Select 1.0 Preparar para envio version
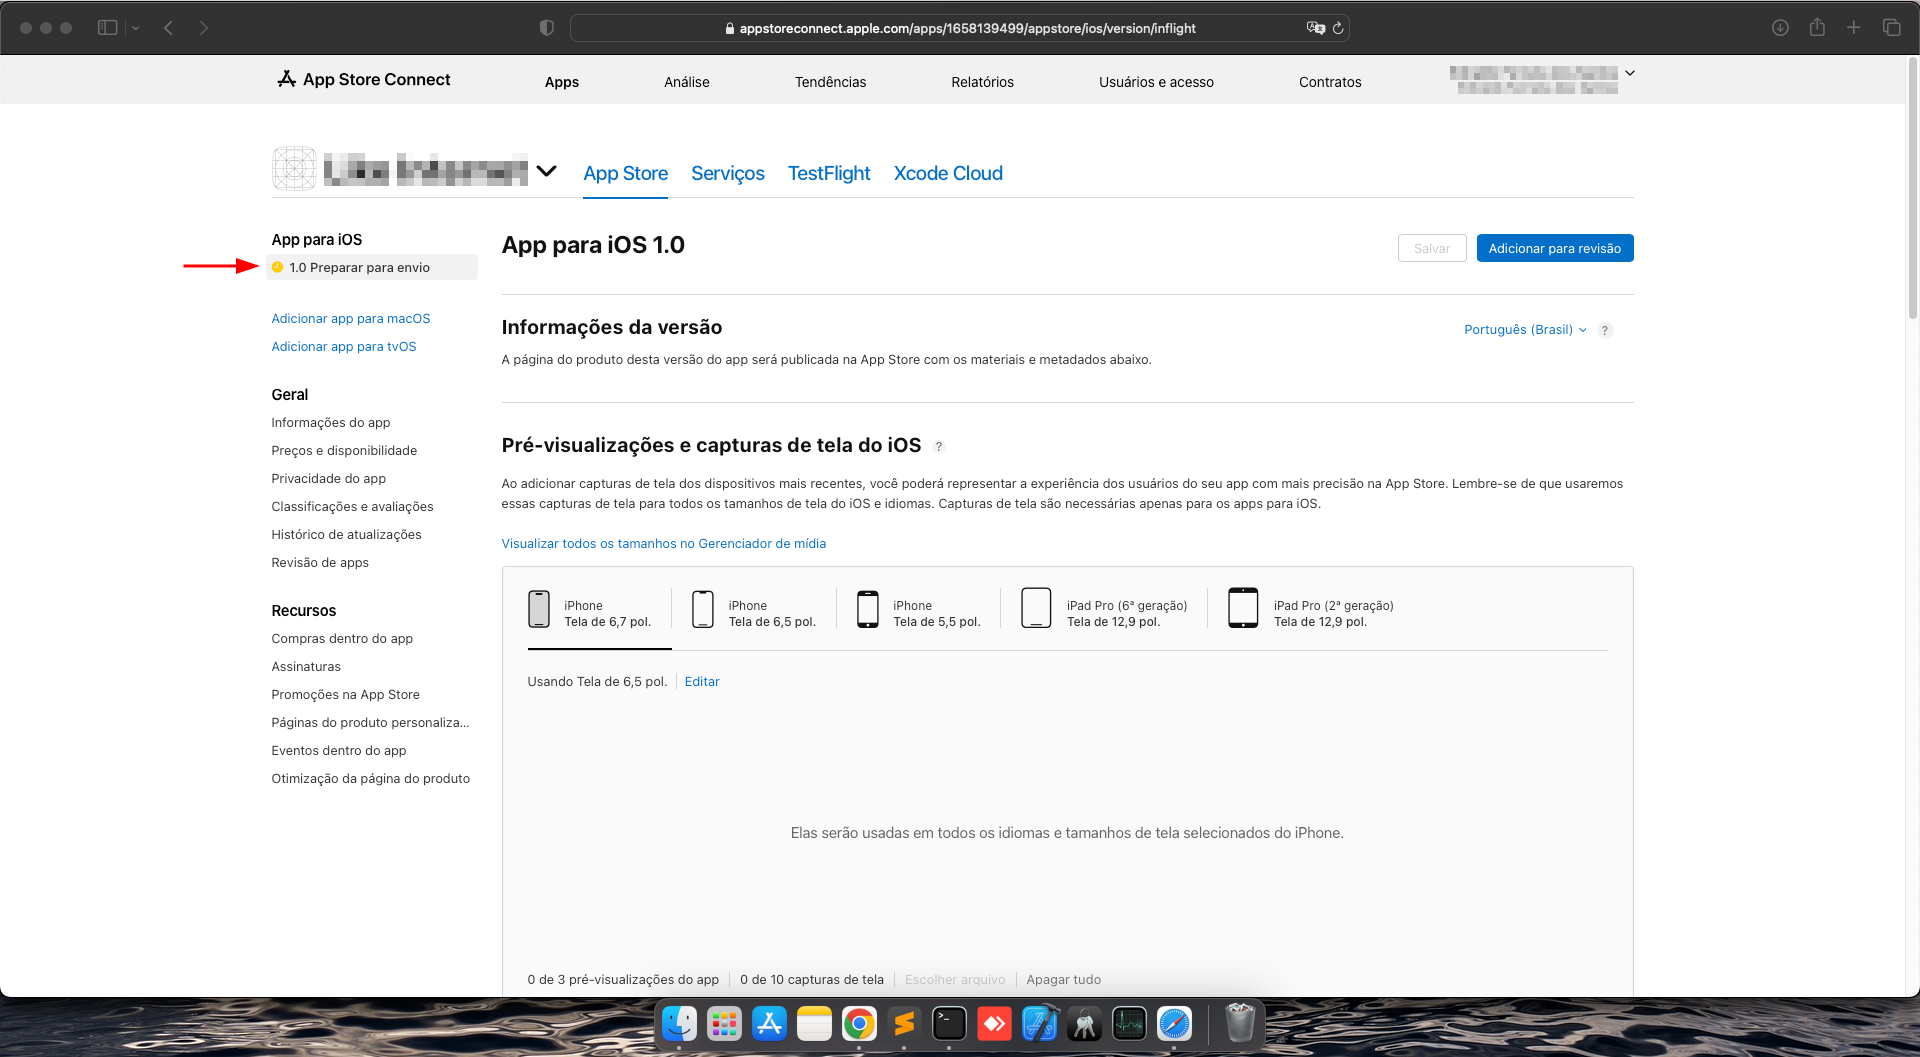The width and height of the screenshot is (1920, 1057). pyautogui.click(x=372, y=267)
